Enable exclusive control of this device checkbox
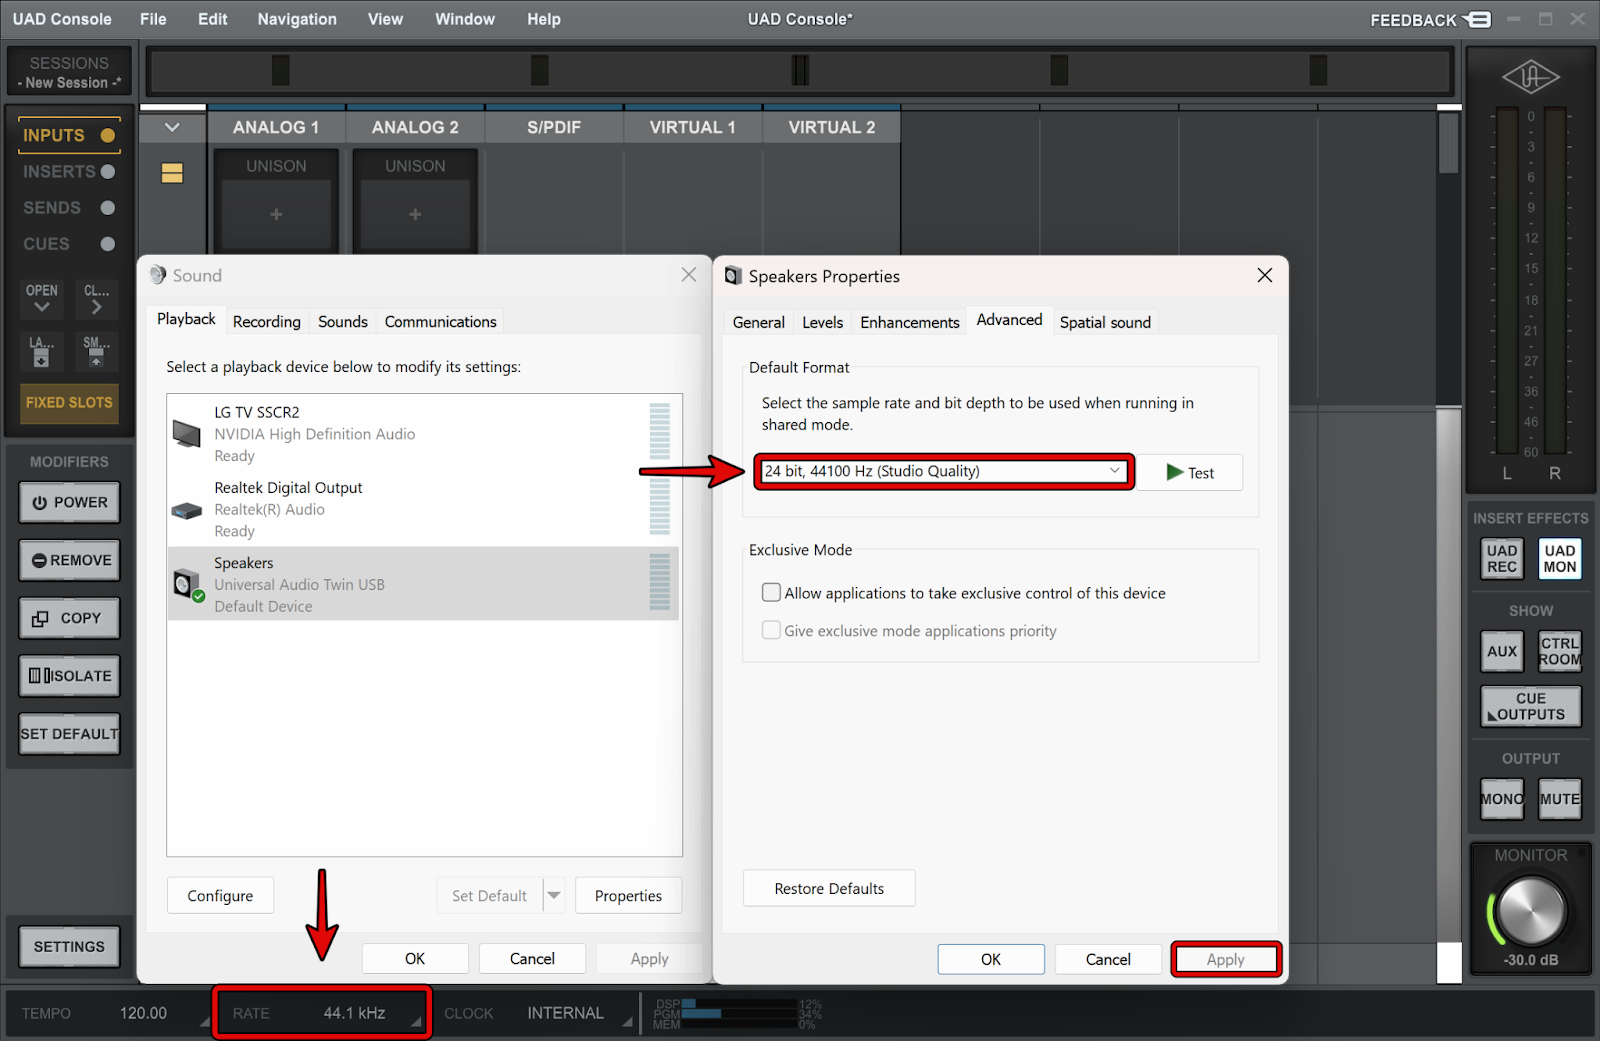 771,593
